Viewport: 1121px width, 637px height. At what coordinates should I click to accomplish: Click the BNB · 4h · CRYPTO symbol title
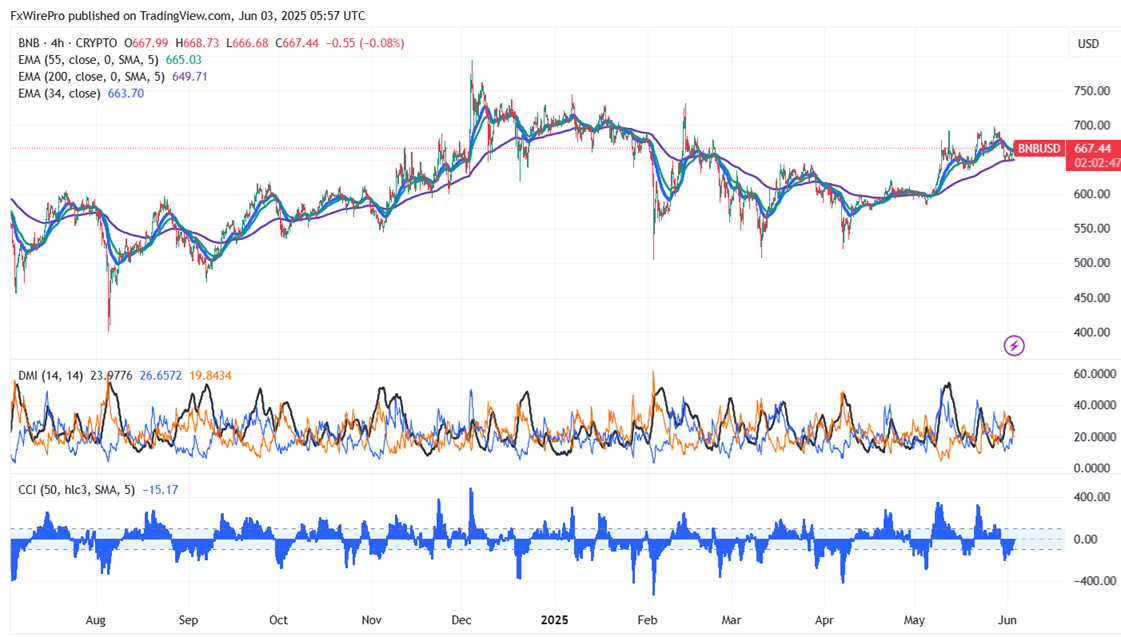(x=68, y=43)
